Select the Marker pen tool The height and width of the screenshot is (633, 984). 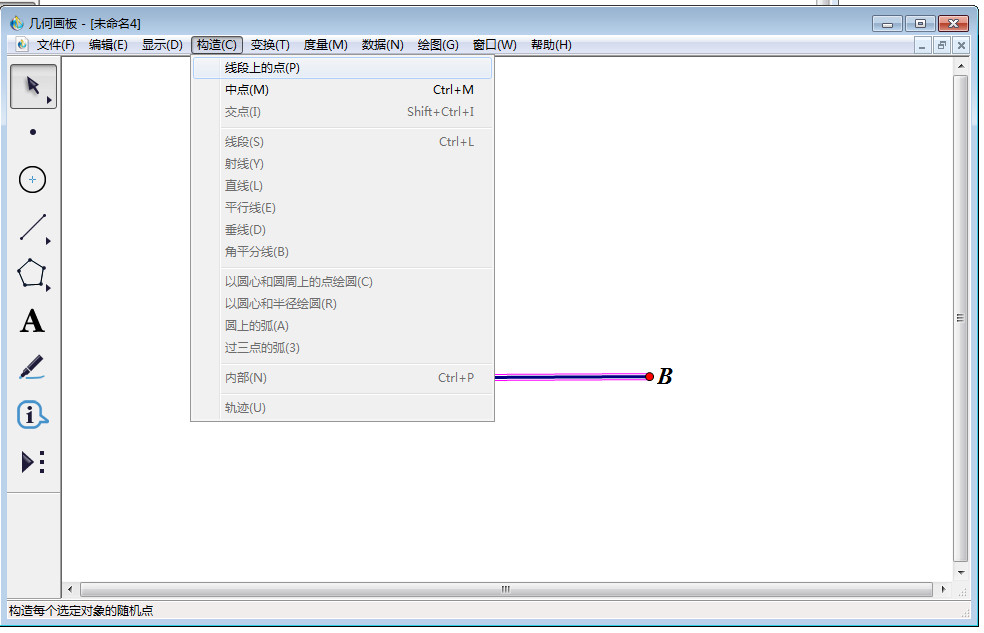pos(31,368)
